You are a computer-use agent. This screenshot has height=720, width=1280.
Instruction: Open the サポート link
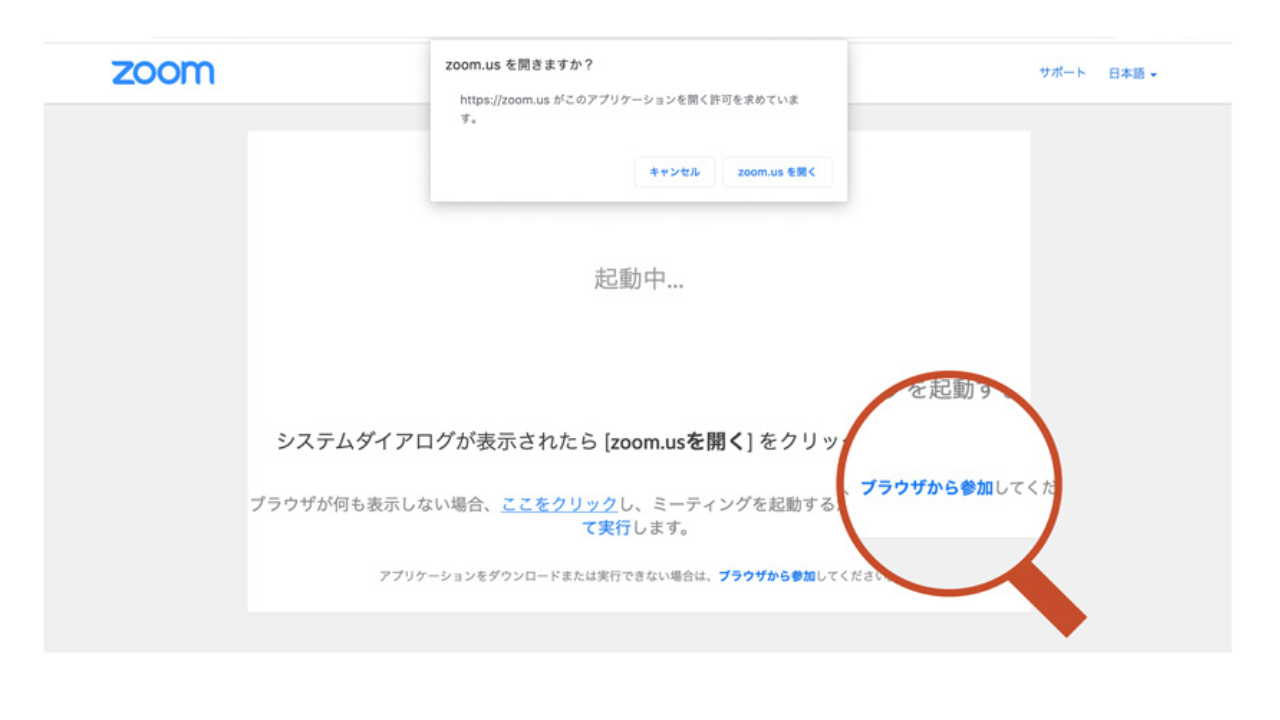[x=1062, y=73]
